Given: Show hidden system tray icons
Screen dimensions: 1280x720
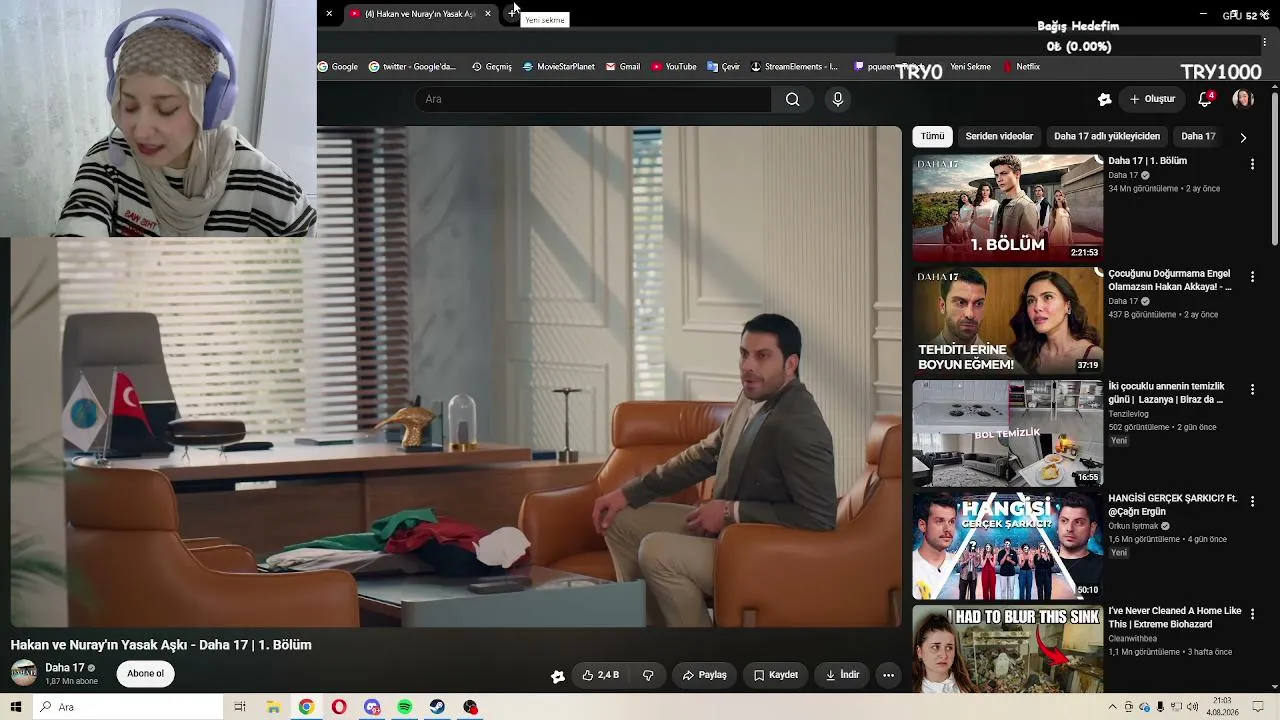Looking at the screenshot, I should coord(1112,707).
